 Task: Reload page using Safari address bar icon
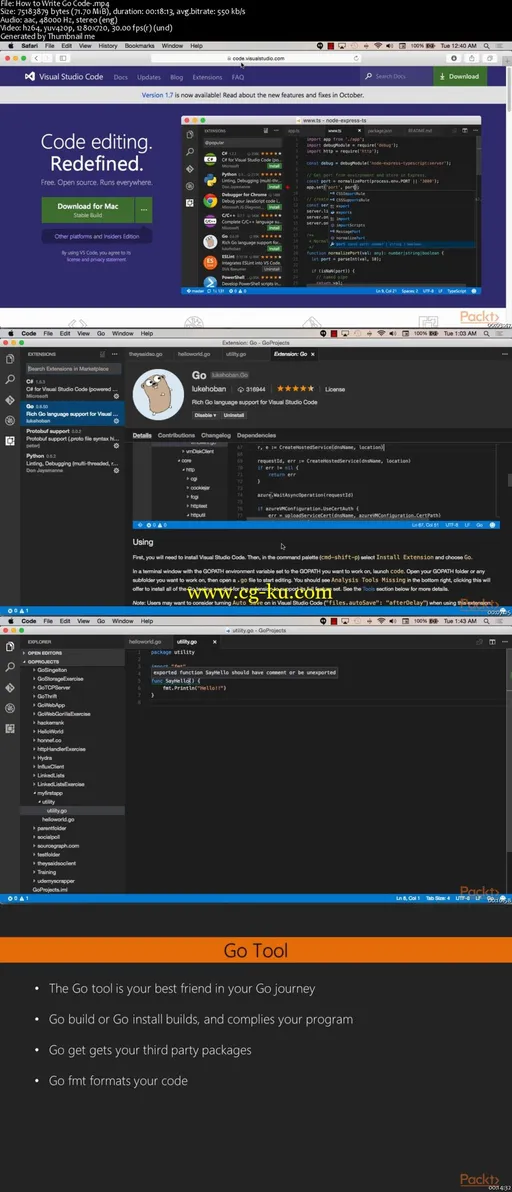point(357,58)
